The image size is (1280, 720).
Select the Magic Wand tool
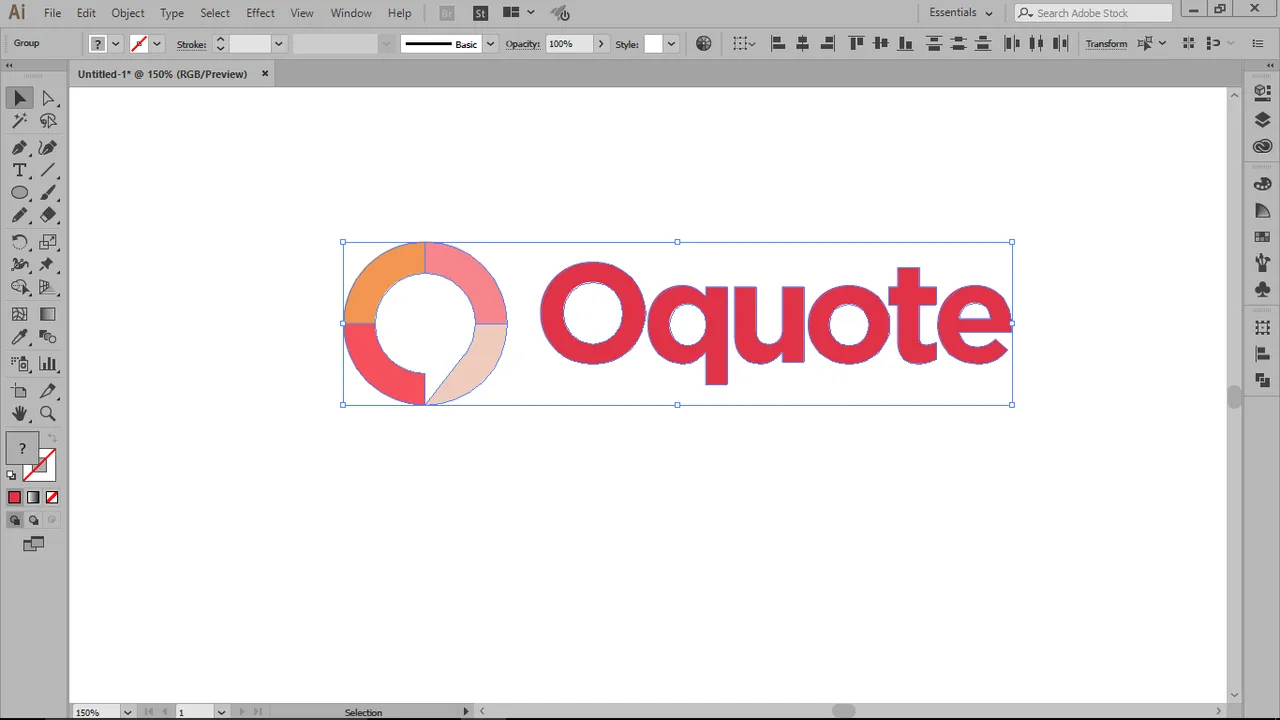pos(20,121)
